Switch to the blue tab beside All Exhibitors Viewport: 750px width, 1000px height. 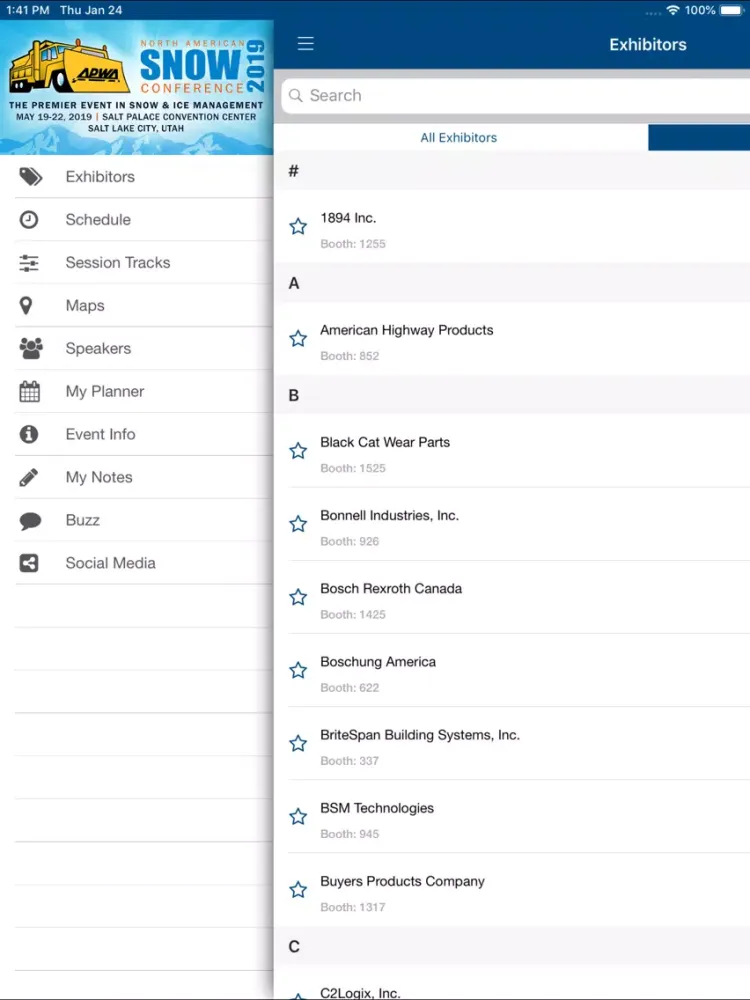point(699,138)
